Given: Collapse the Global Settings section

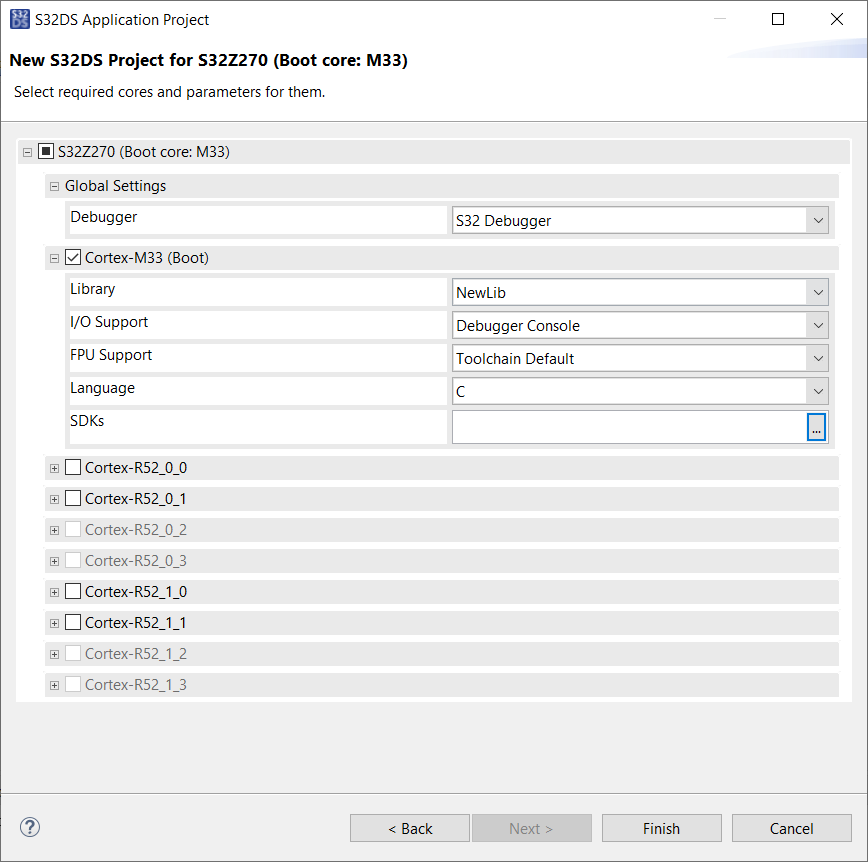Looking at the screenshot, I should click(54, 186).
